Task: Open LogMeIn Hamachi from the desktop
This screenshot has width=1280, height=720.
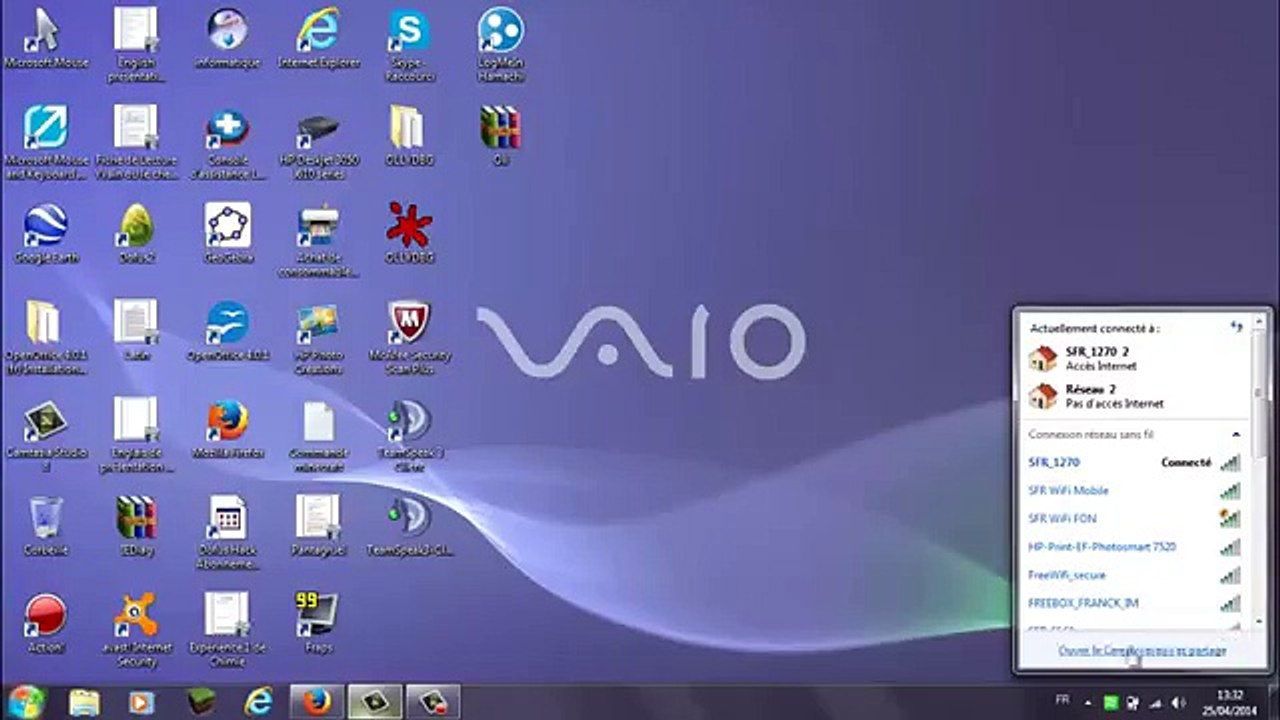Action: [x=501, y=45]
